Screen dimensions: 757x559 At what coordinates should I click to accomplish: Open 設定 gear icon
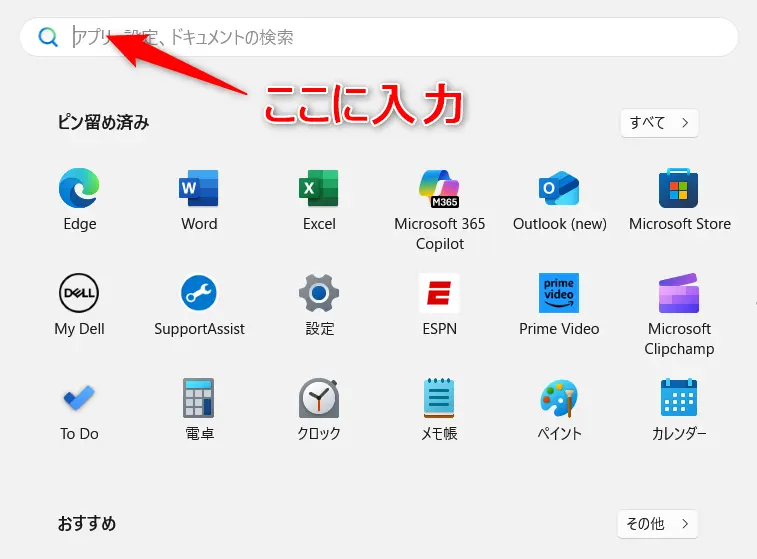319,293
